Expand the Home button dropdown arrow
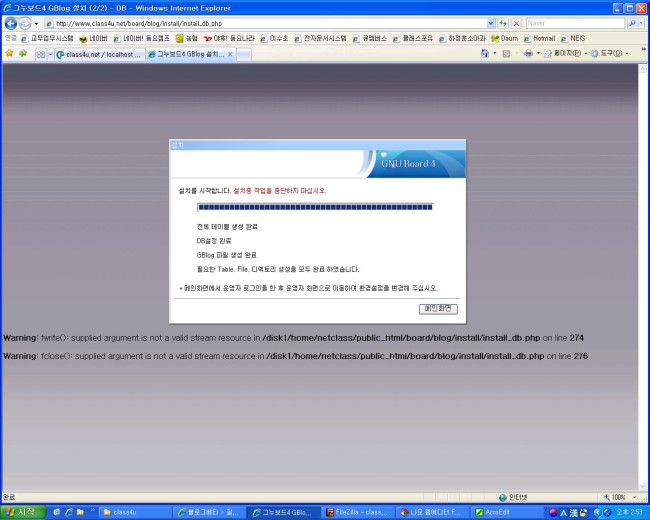The height and width of the screenshot is (520, 650). [494, 53]
